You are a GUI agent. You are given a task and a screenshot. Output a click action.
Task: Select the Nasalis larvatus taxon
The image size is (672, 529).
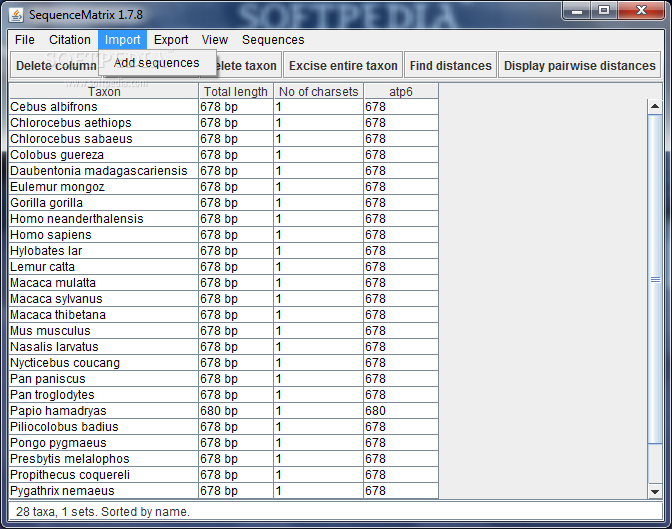104,347
